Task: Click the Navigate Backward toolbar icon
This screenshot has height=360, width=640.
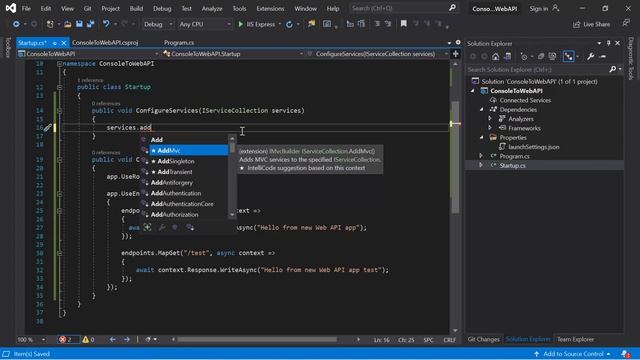Action: pyautogui.click(x=16, y=24)
